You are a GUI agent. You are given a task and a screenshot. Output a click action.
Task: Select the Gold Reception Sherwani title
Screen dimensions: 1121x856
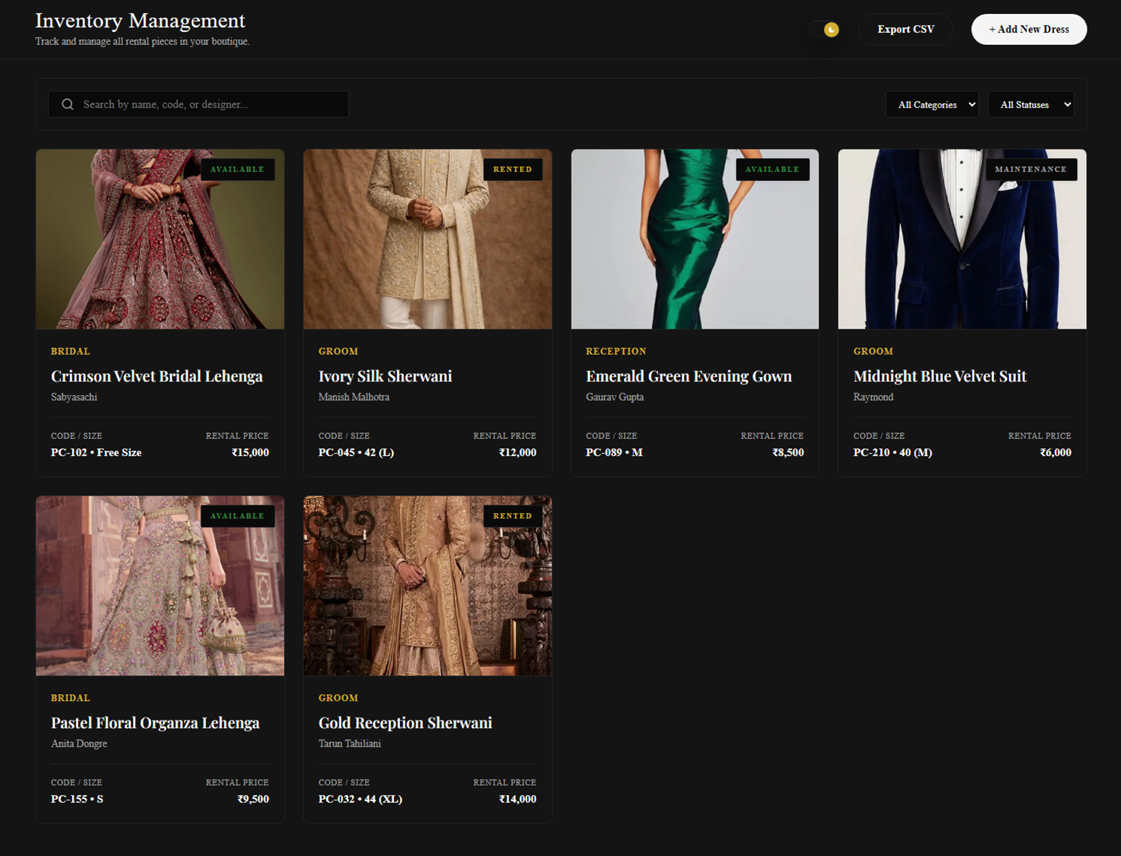[405, 723]
